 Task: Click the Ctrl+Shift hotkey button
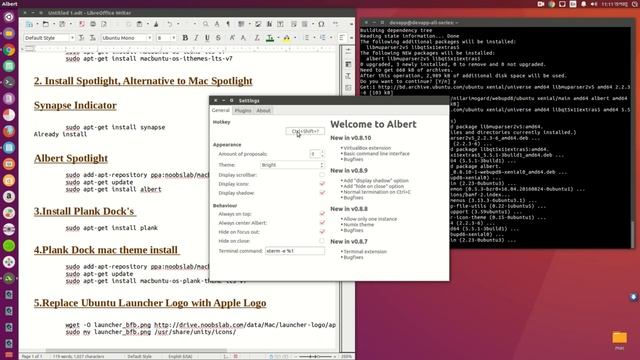[x=305, y=131]
